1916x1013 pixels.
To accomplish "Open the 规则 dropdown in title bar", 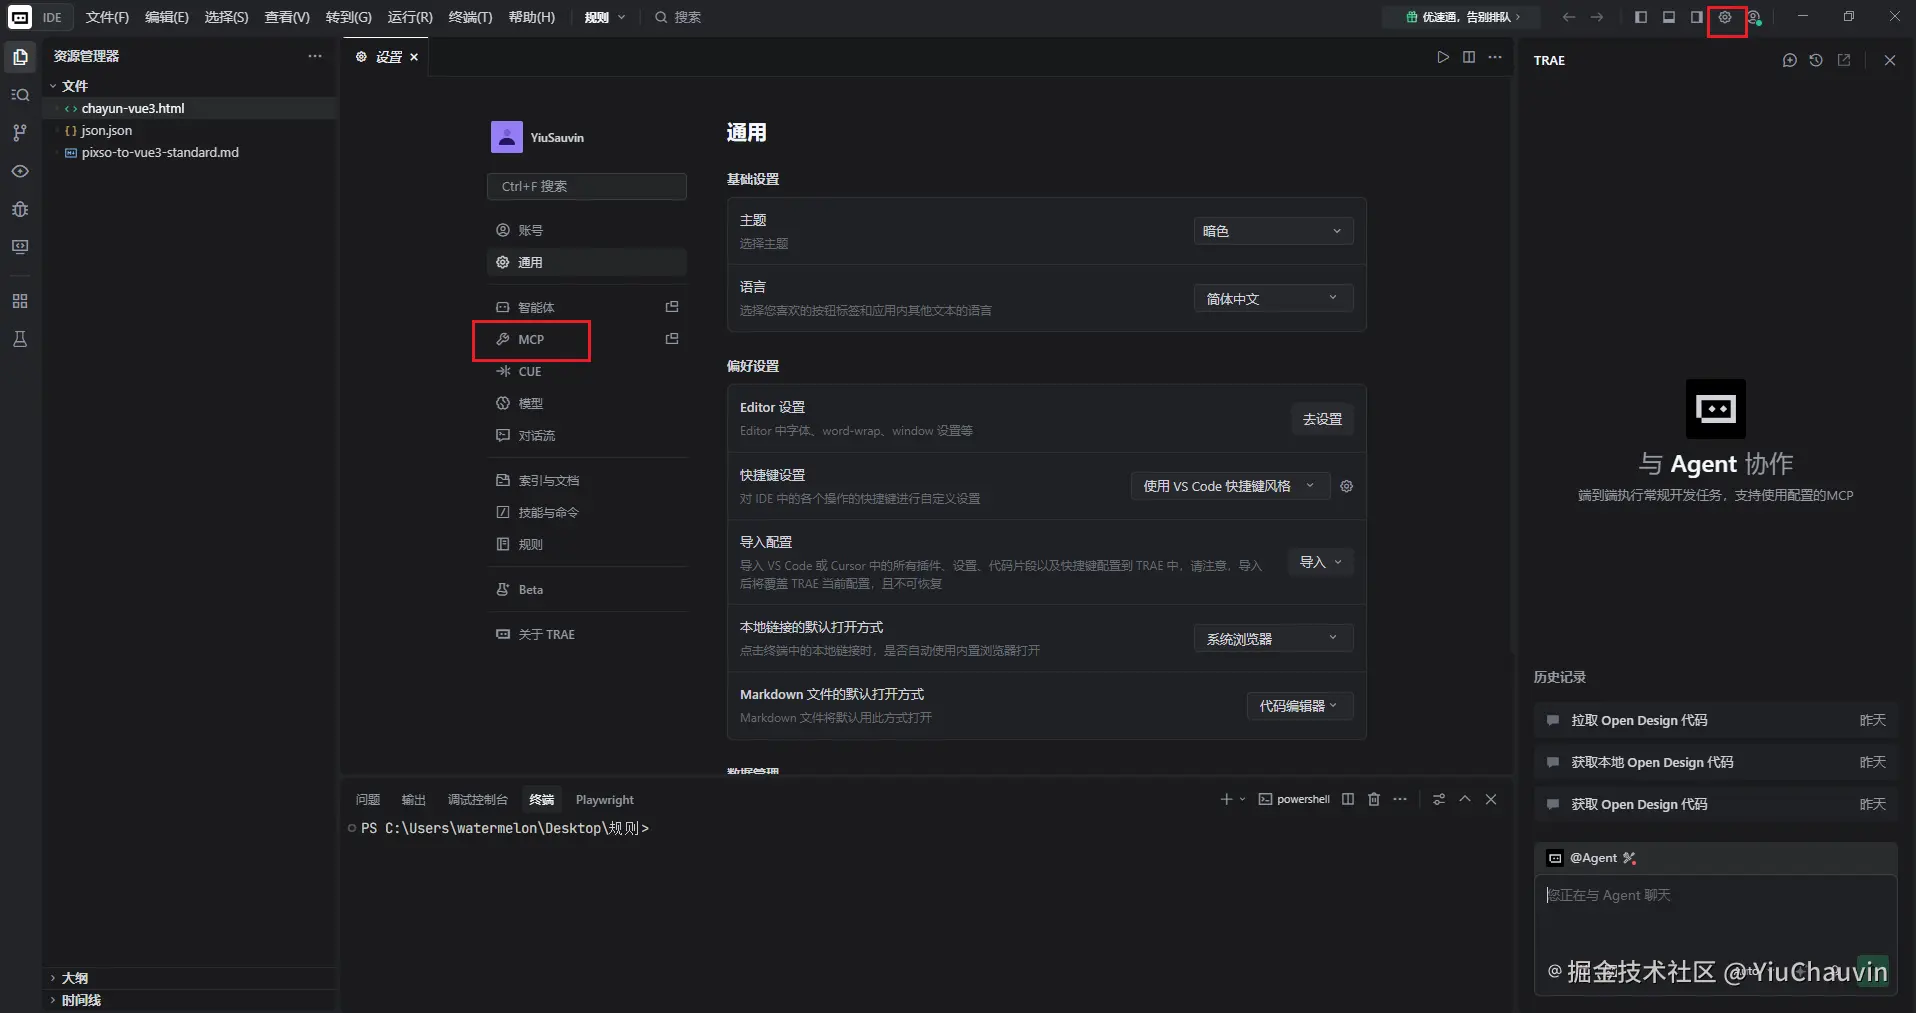I will pyautogui.click(x=605, y=17).
